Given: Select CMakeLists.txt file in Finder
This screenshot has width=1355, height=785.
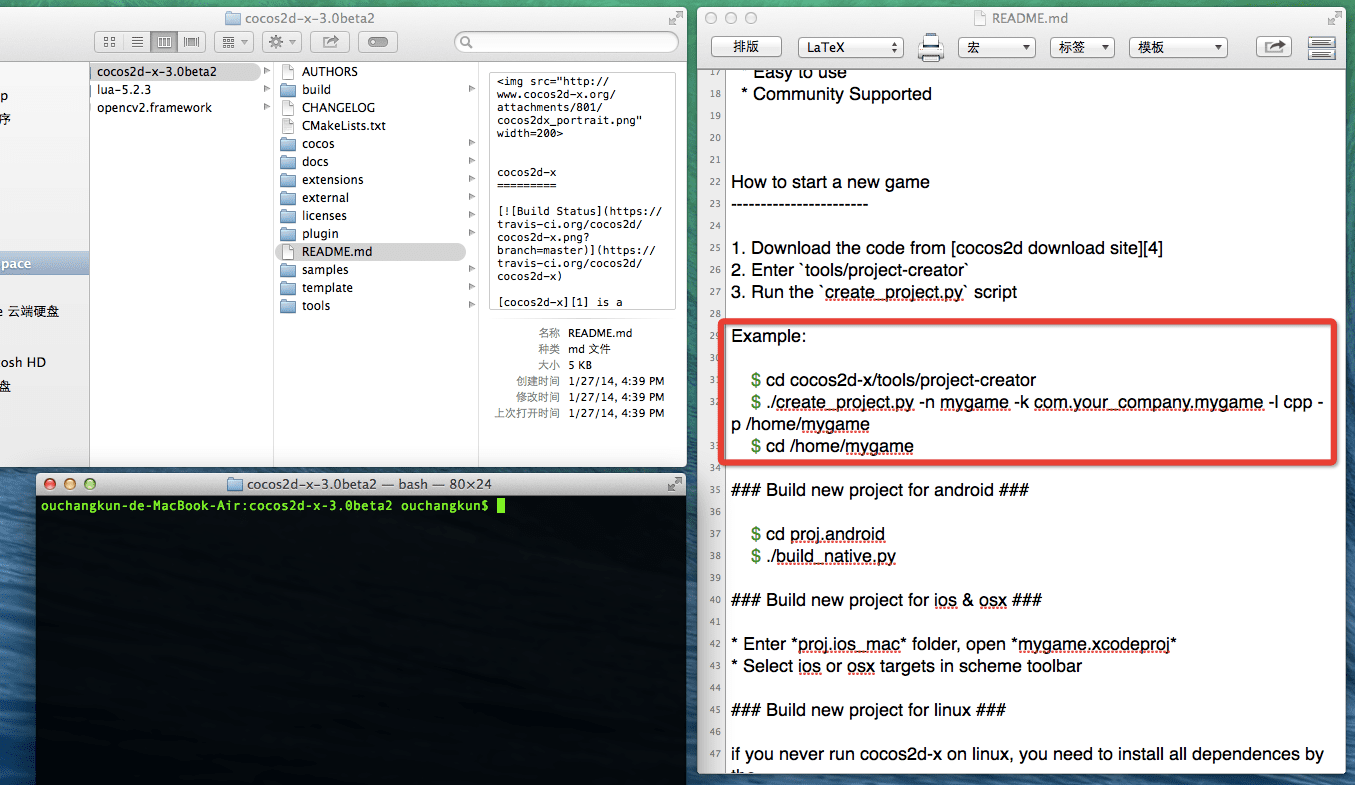Looking at the screenshot, I should 343,126.
